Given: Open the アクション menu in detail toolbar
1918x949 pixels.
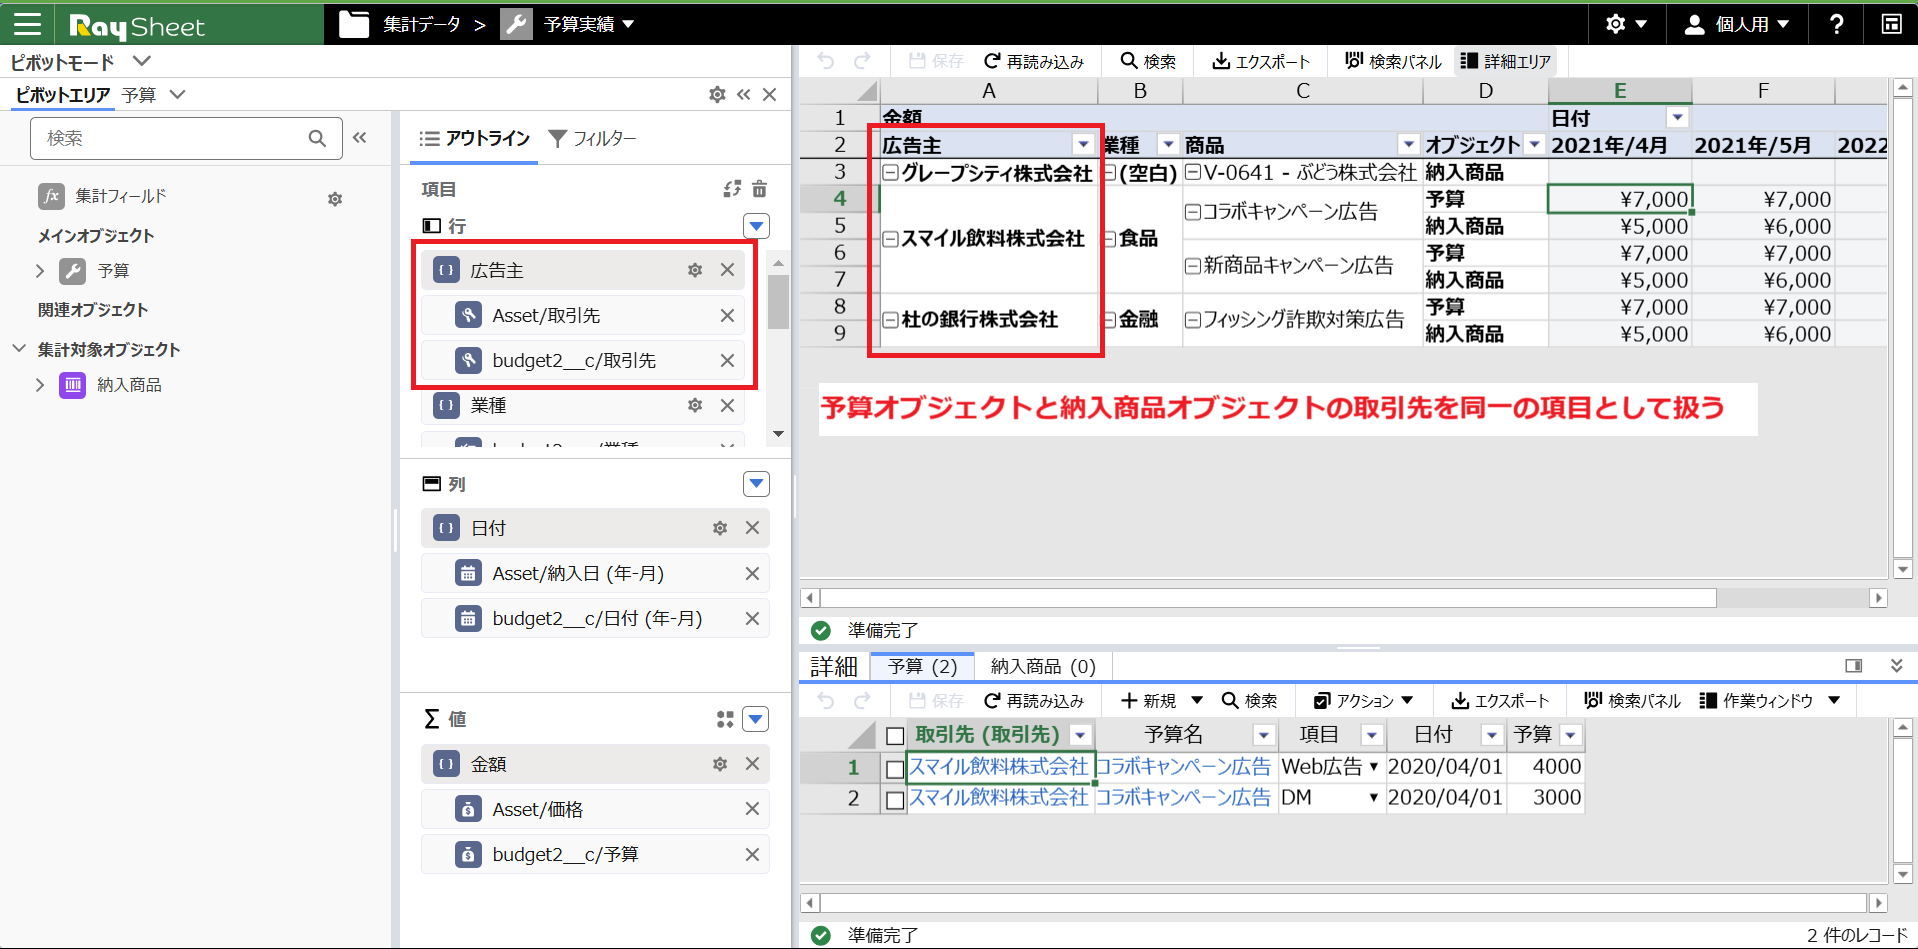Looking at the screenshot, I should coord(1364,701).
